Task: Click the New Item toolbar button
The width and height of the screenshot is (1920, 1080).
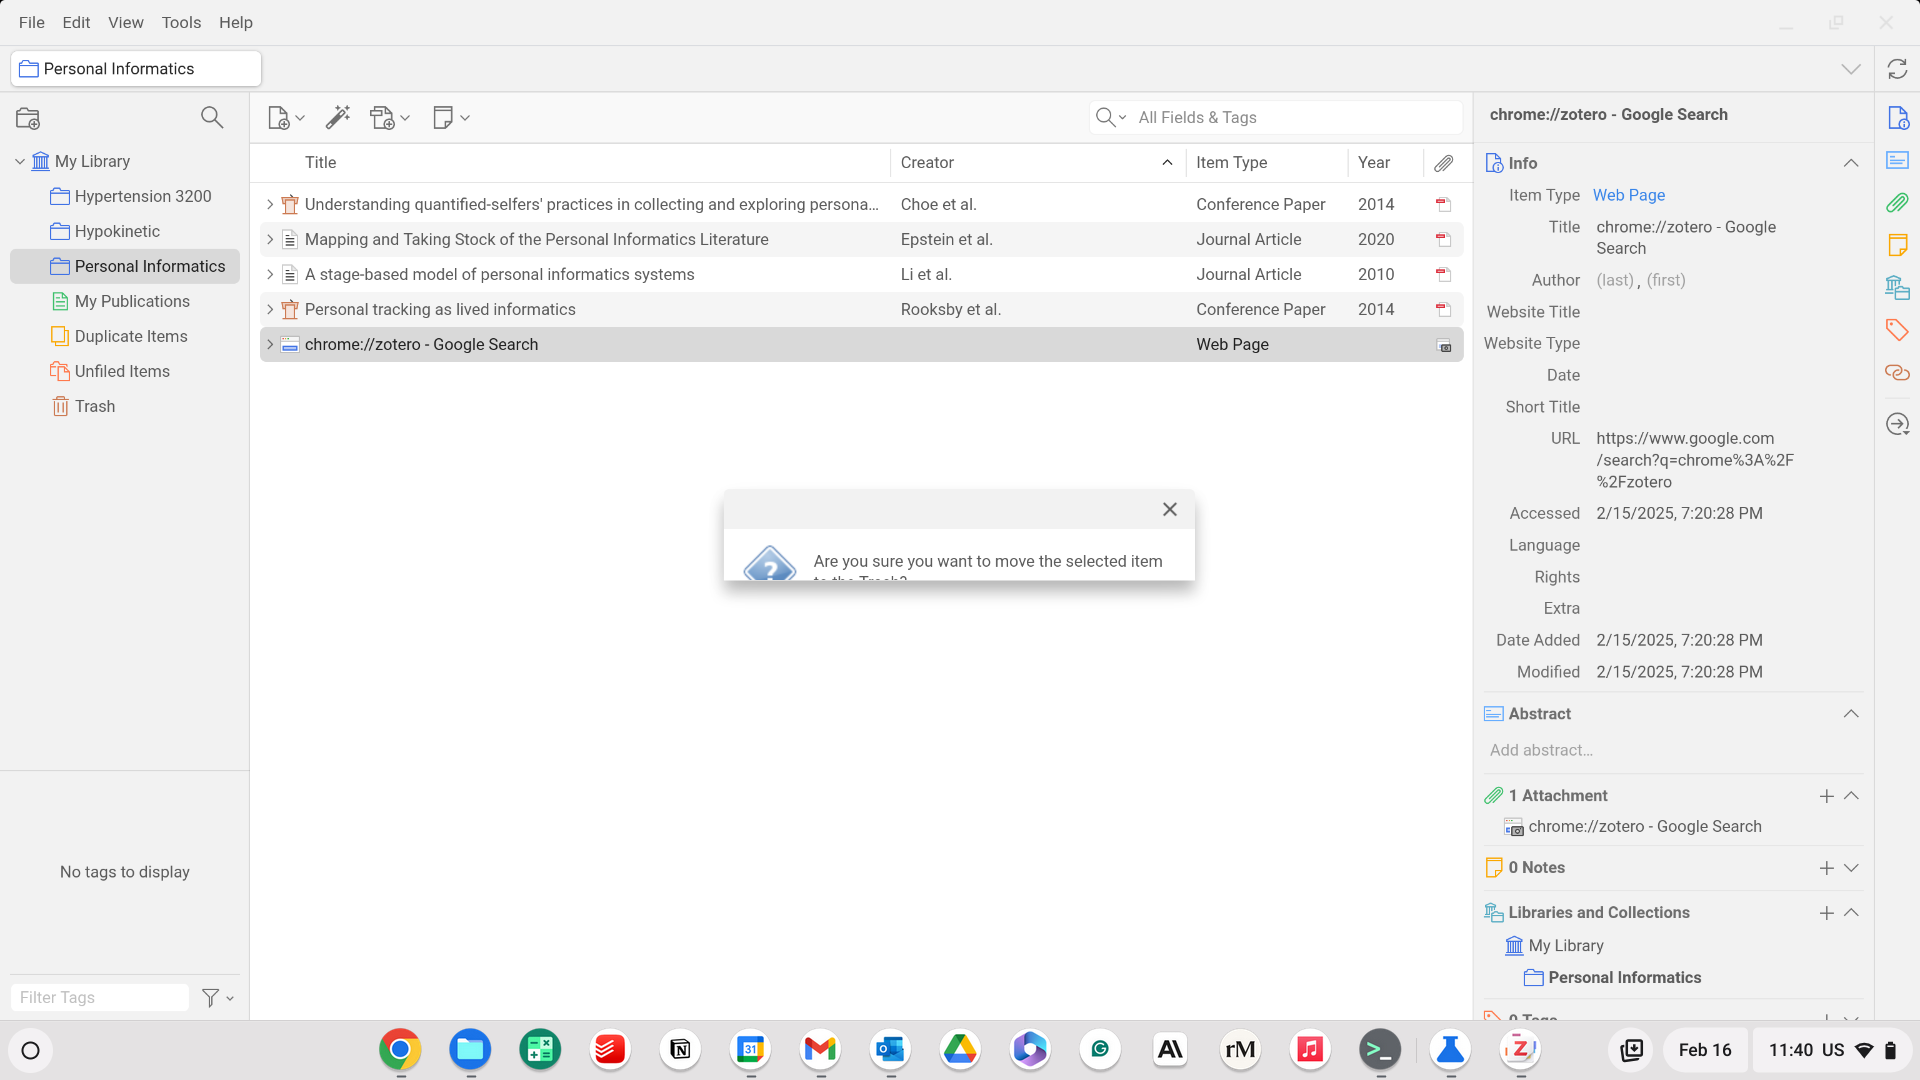Action: [x=280, y=118]
